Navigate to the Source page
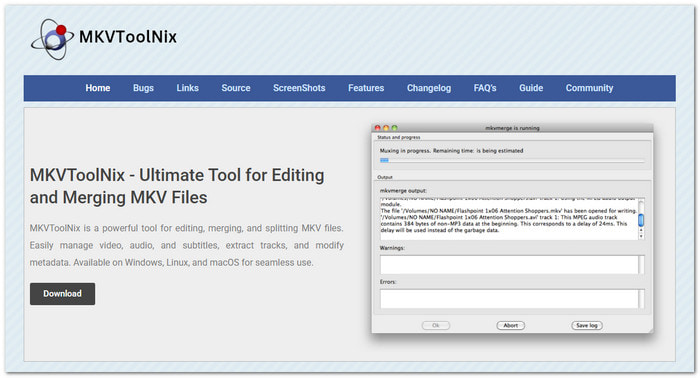The width and height of the screenshot is (700, 378). tap(236, 88)
